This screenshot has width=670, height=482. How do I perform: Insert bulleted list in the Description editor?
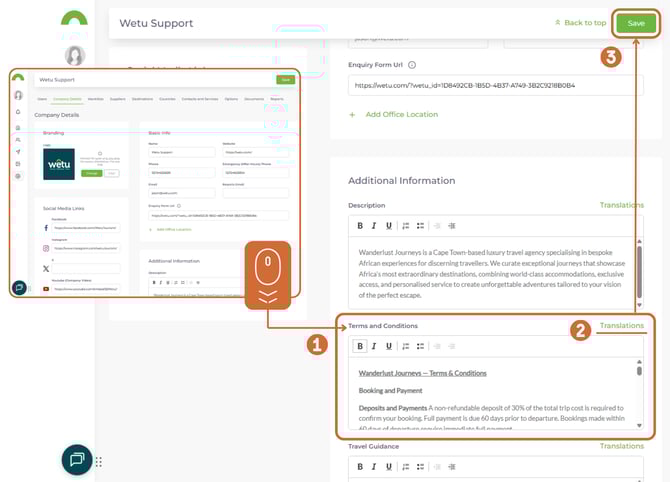pyautogui.click(x=420, y=226)
